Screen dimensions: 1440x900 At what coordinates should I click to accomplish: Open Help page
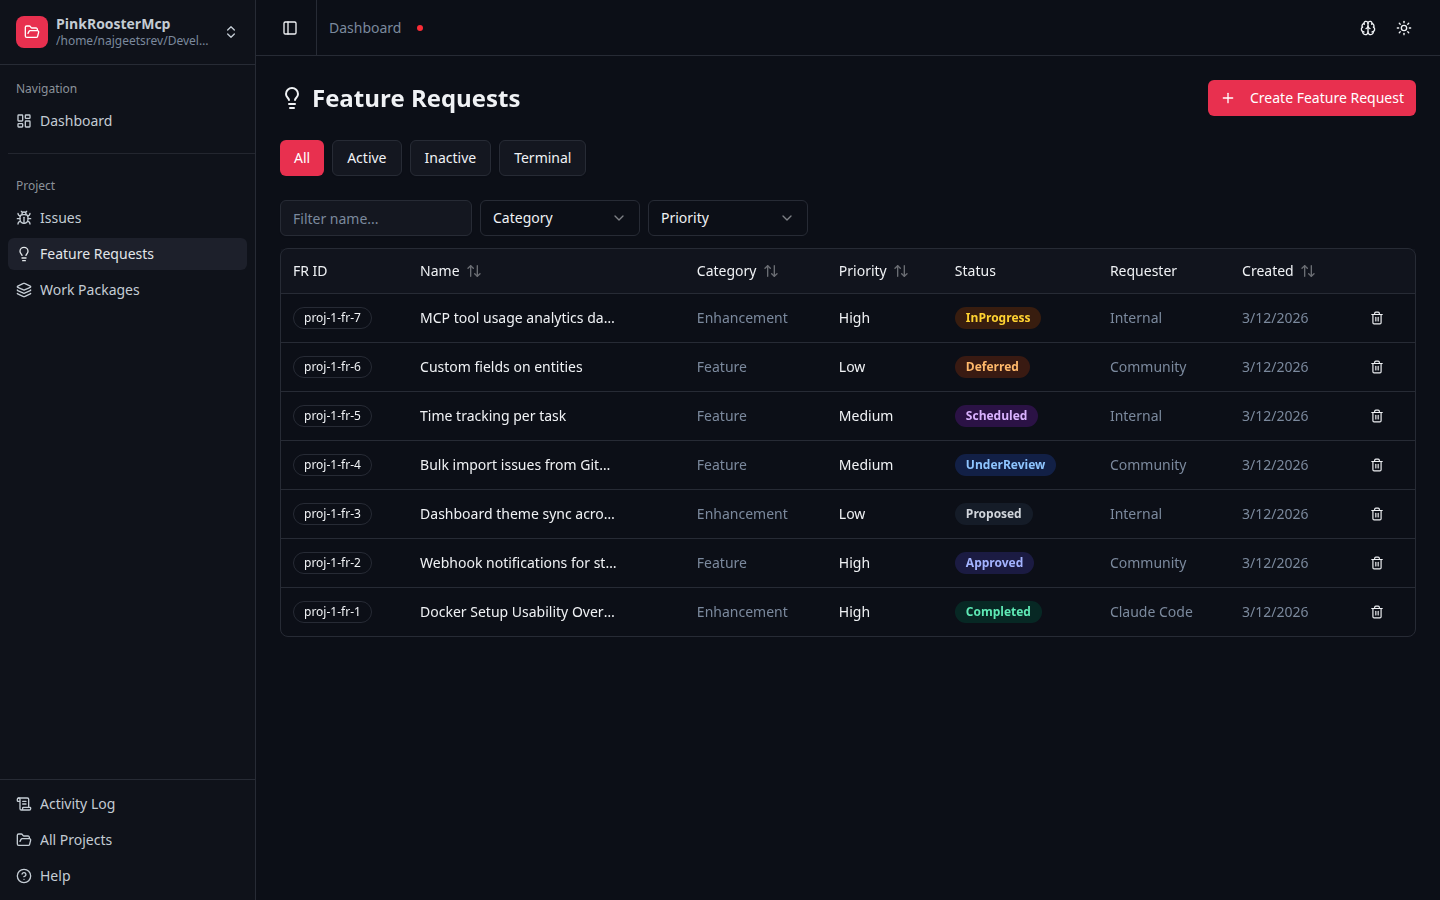pyautogui.click(x=128, y=876)
